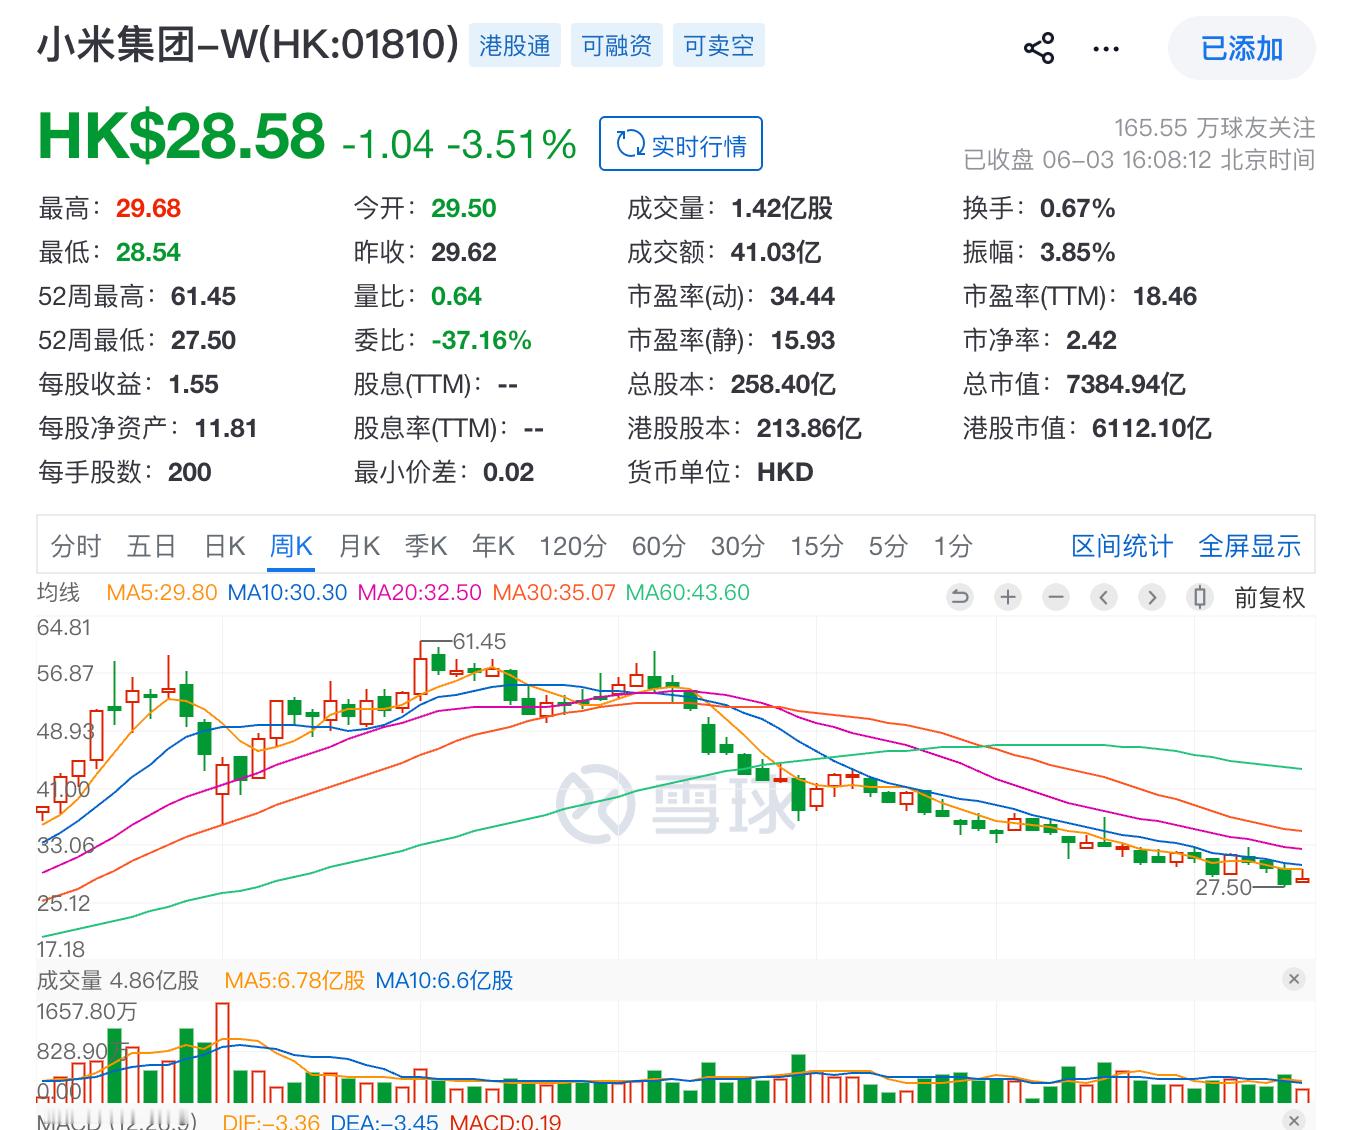Click the MA5:29.80 legend label

[162, 592]
